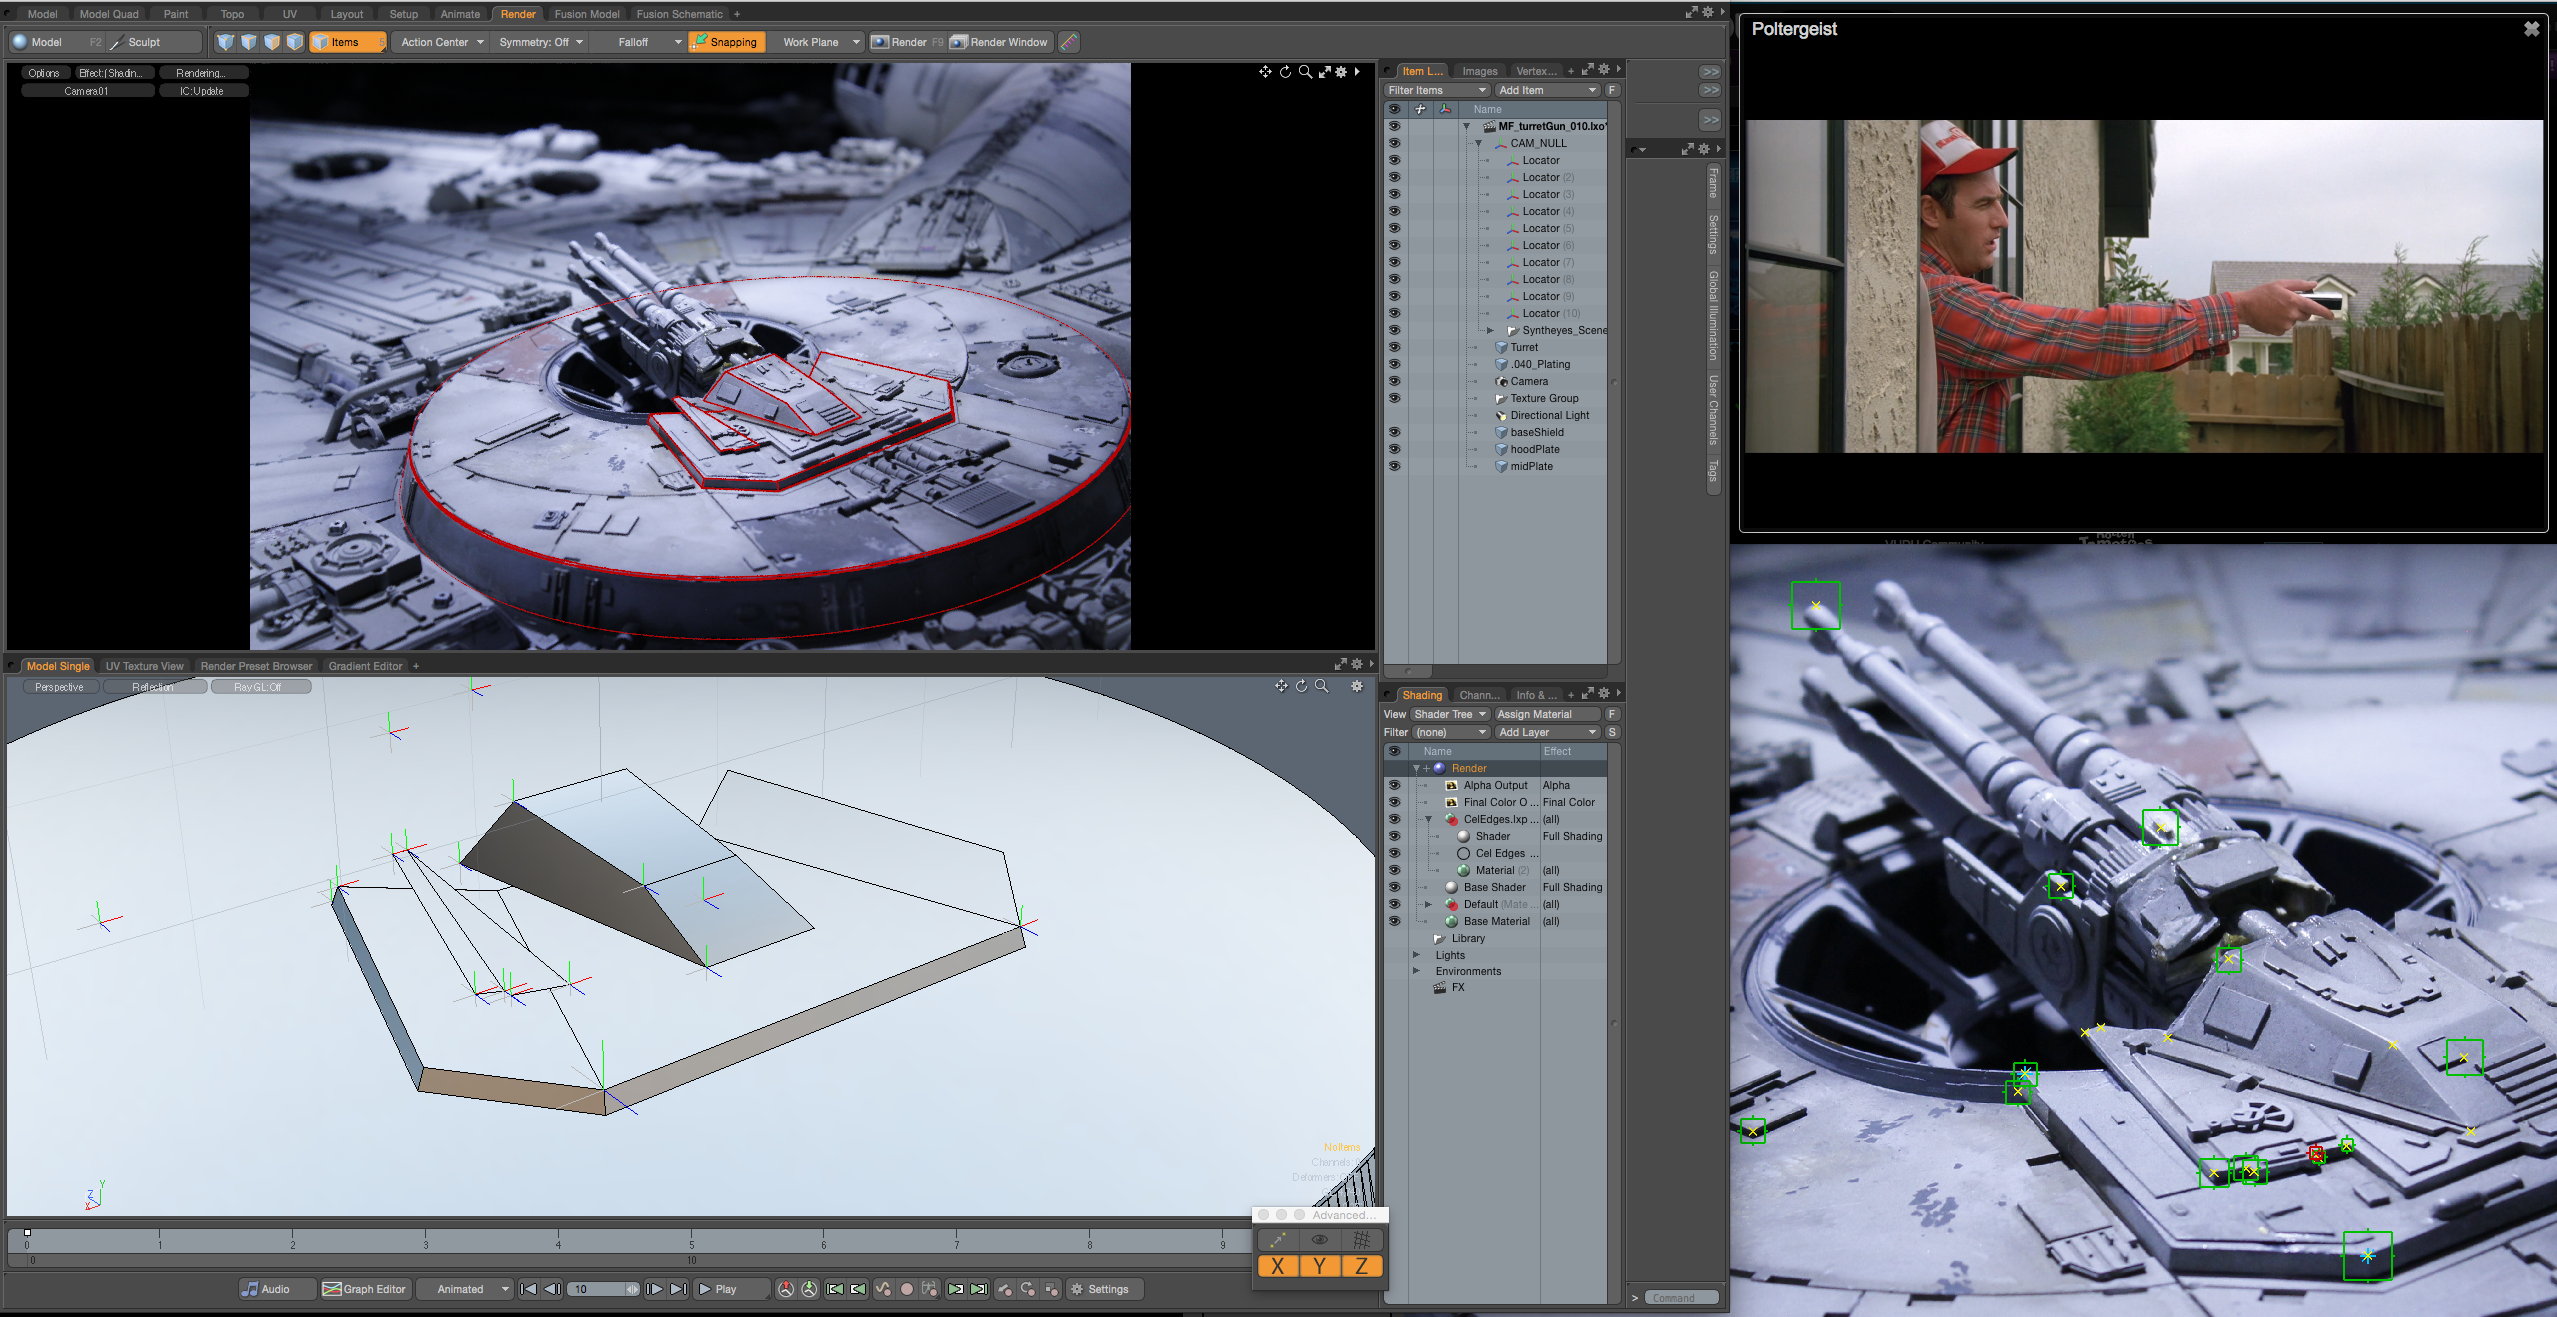This screenshot has width=2557, height=1317.
Task: Toggle the X axis button
Action: (1278, 1266)
